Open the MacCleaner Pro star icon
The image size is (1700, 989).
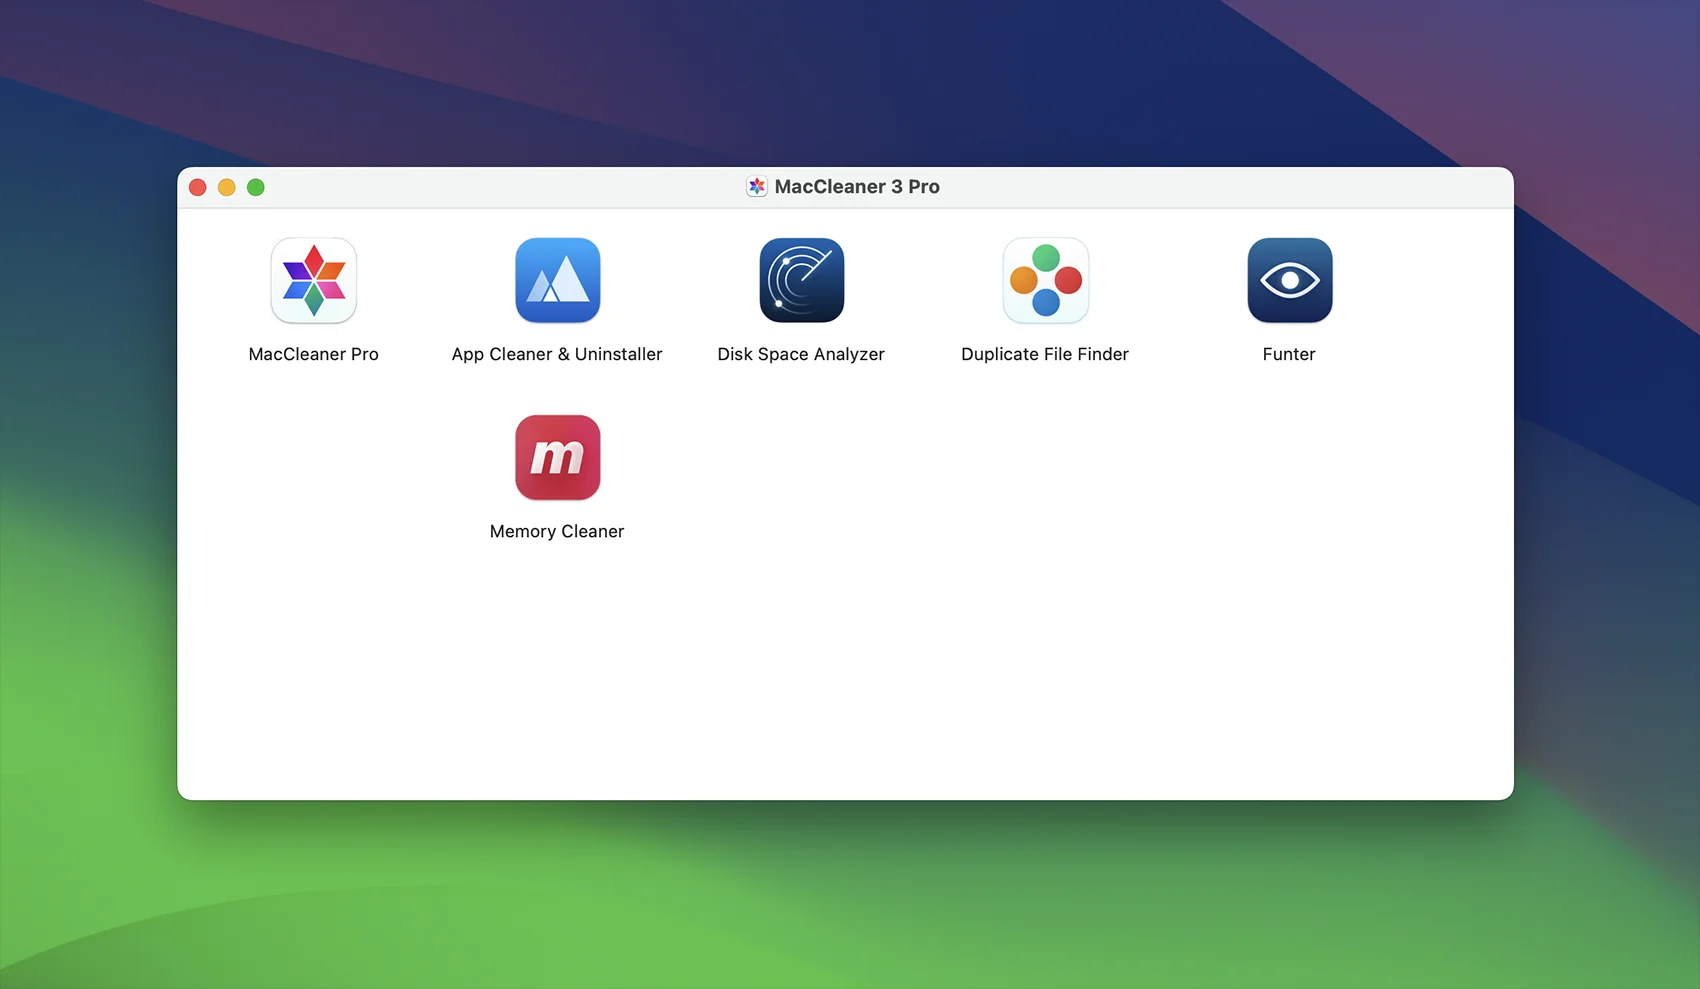click(x=314, y=280)
